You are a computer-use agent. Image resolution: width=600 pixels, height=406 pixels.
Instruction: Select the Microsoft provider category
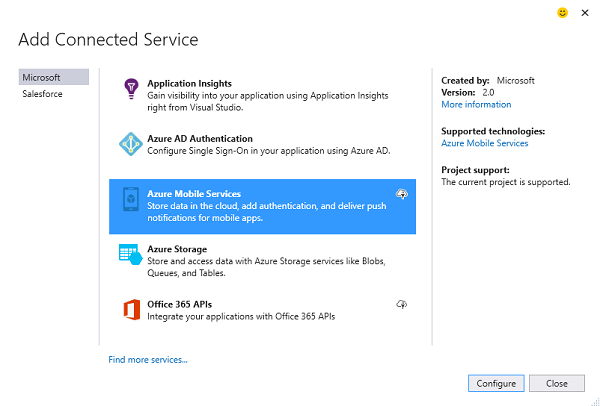pyautogui.click(x=54, y=77)
